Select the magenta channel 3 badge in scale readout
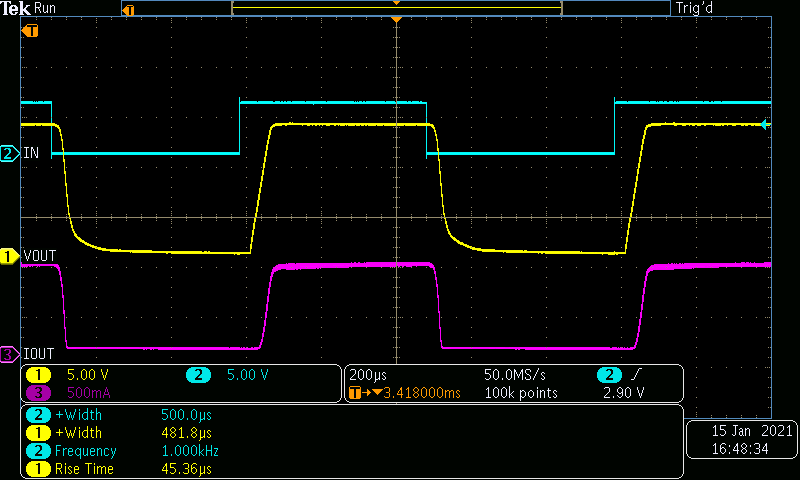 (38, 393)
